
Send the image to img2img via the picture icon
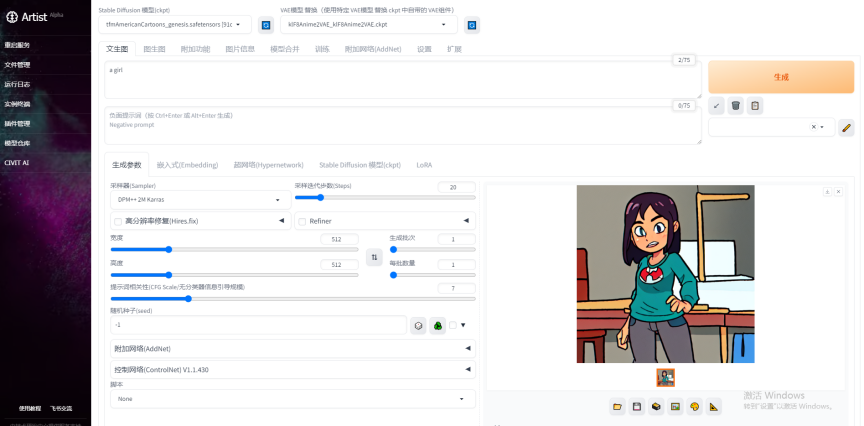click(x=675, y=407)
